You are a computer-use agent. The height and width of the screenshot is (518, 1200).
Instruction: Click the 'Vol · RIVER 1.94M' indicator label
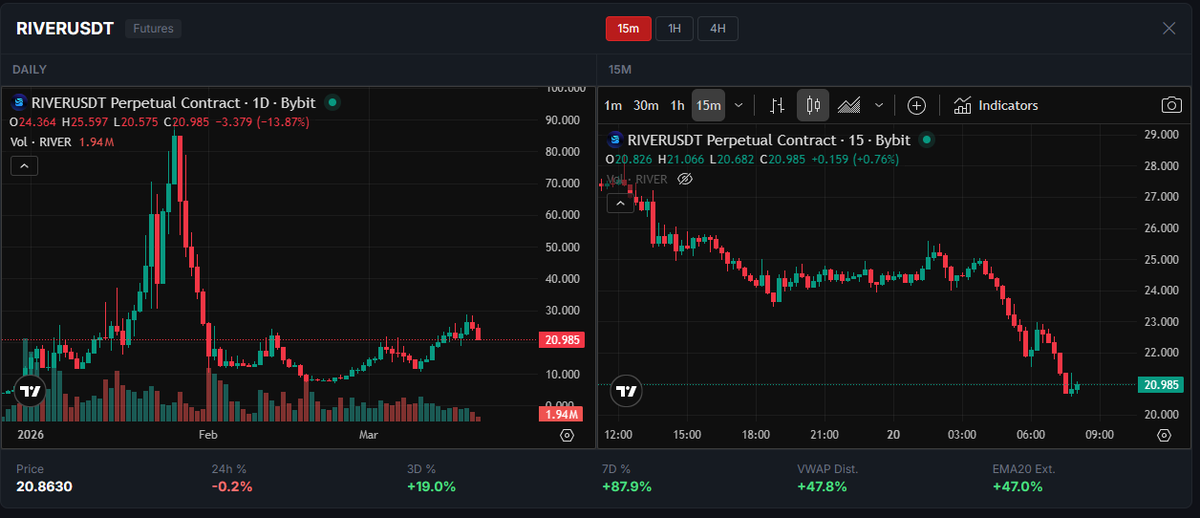[x=61, y=142]
